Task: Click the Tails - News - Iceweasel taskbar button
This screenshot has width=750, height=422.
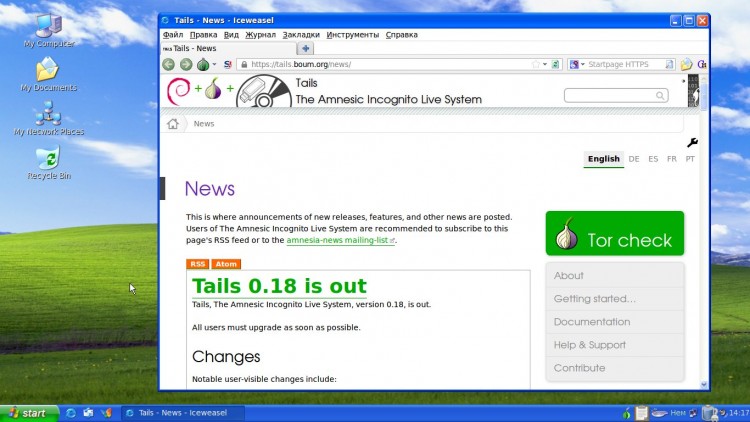Action: click(183, 413)
